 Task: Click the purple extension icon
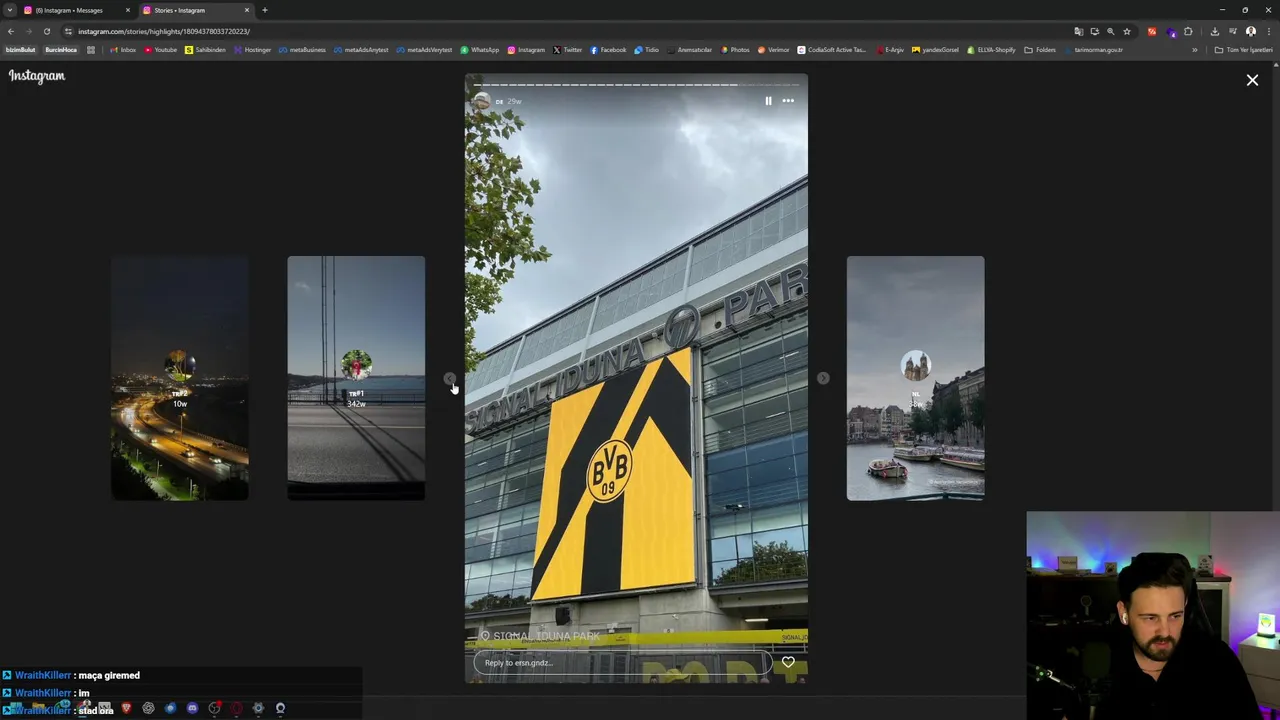pyautogui.click(x=1172, y=32)
